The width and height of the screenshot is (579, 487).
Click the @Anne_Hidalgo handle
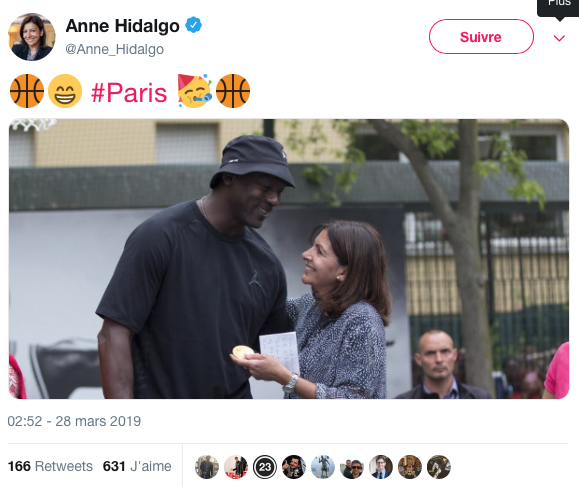coord(114,49)
